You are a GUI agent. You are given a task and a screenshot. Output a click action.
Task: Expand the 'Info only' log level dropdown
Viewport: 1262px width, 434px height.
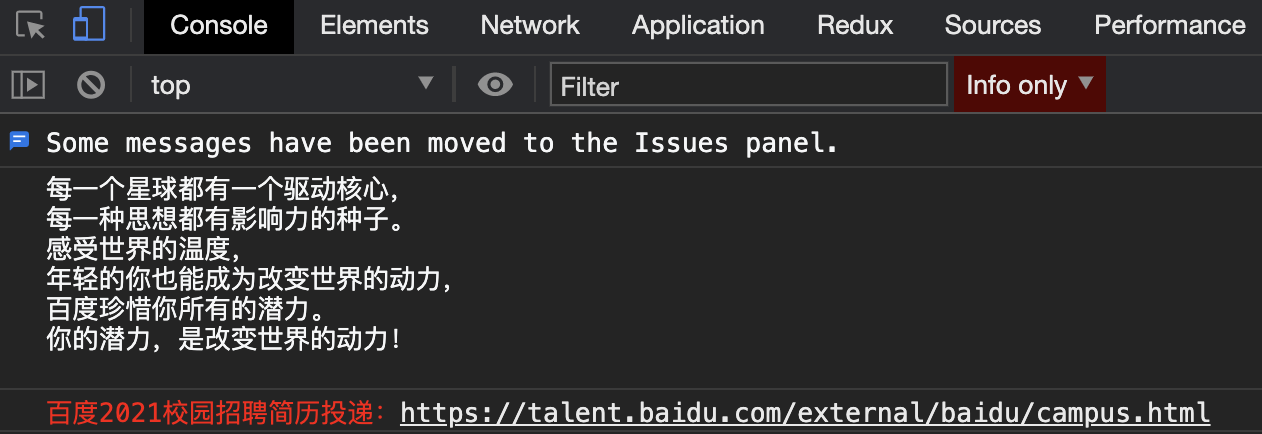tap(1029, 85)
